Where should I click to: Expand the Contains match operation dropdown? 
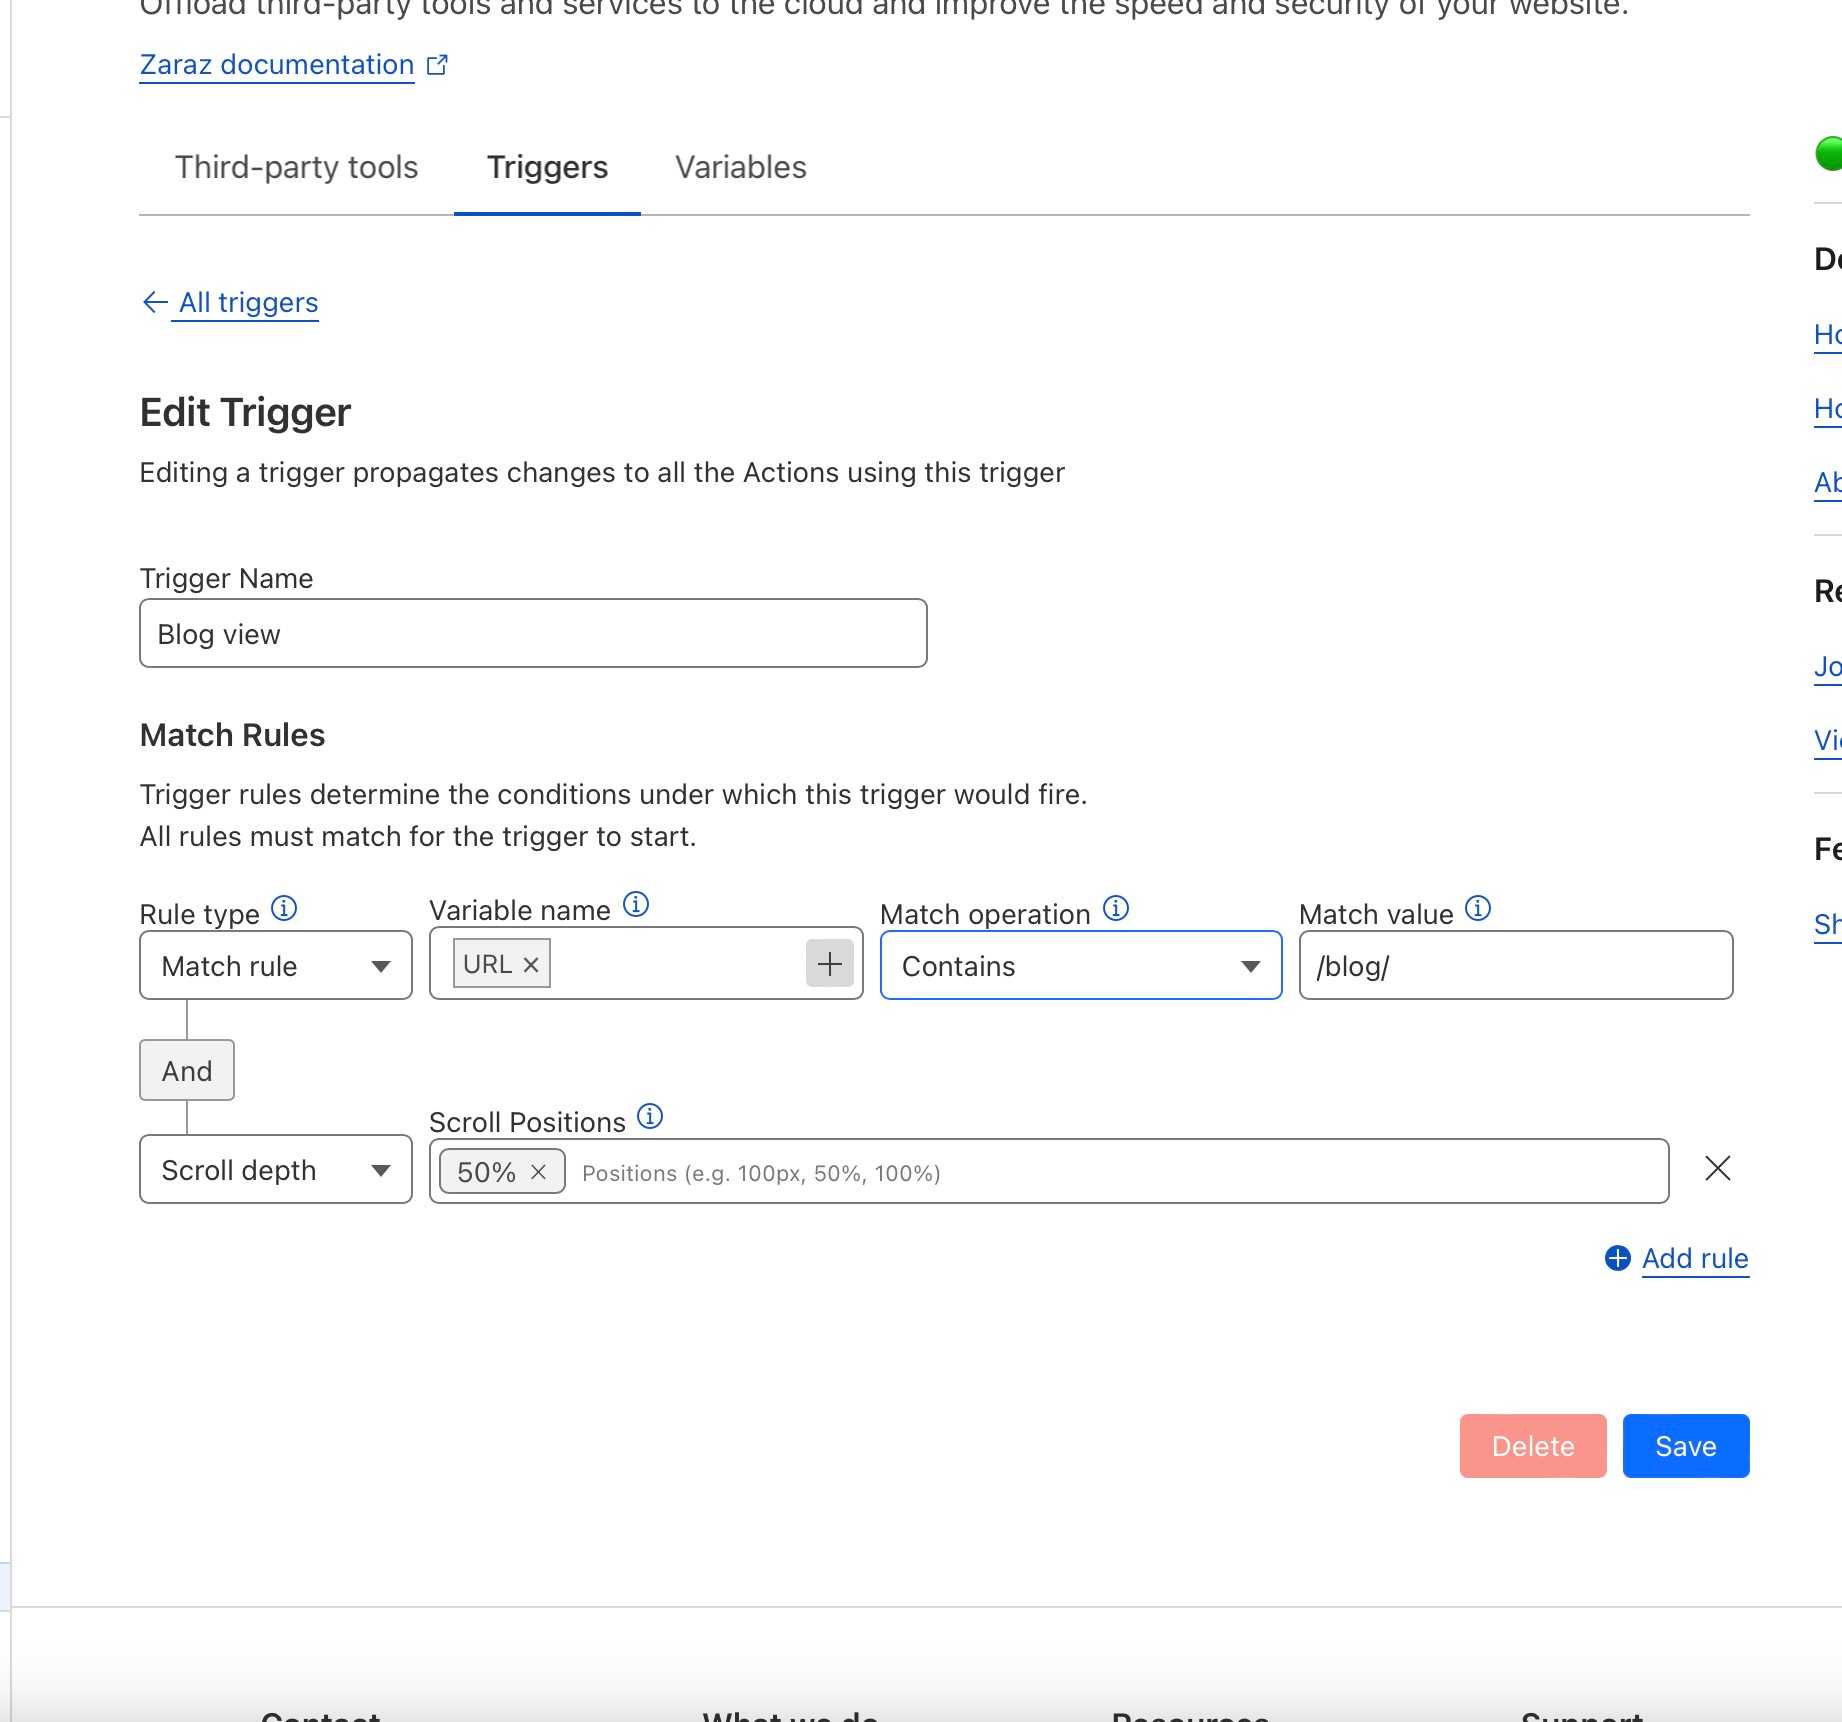click(1080, 966)
